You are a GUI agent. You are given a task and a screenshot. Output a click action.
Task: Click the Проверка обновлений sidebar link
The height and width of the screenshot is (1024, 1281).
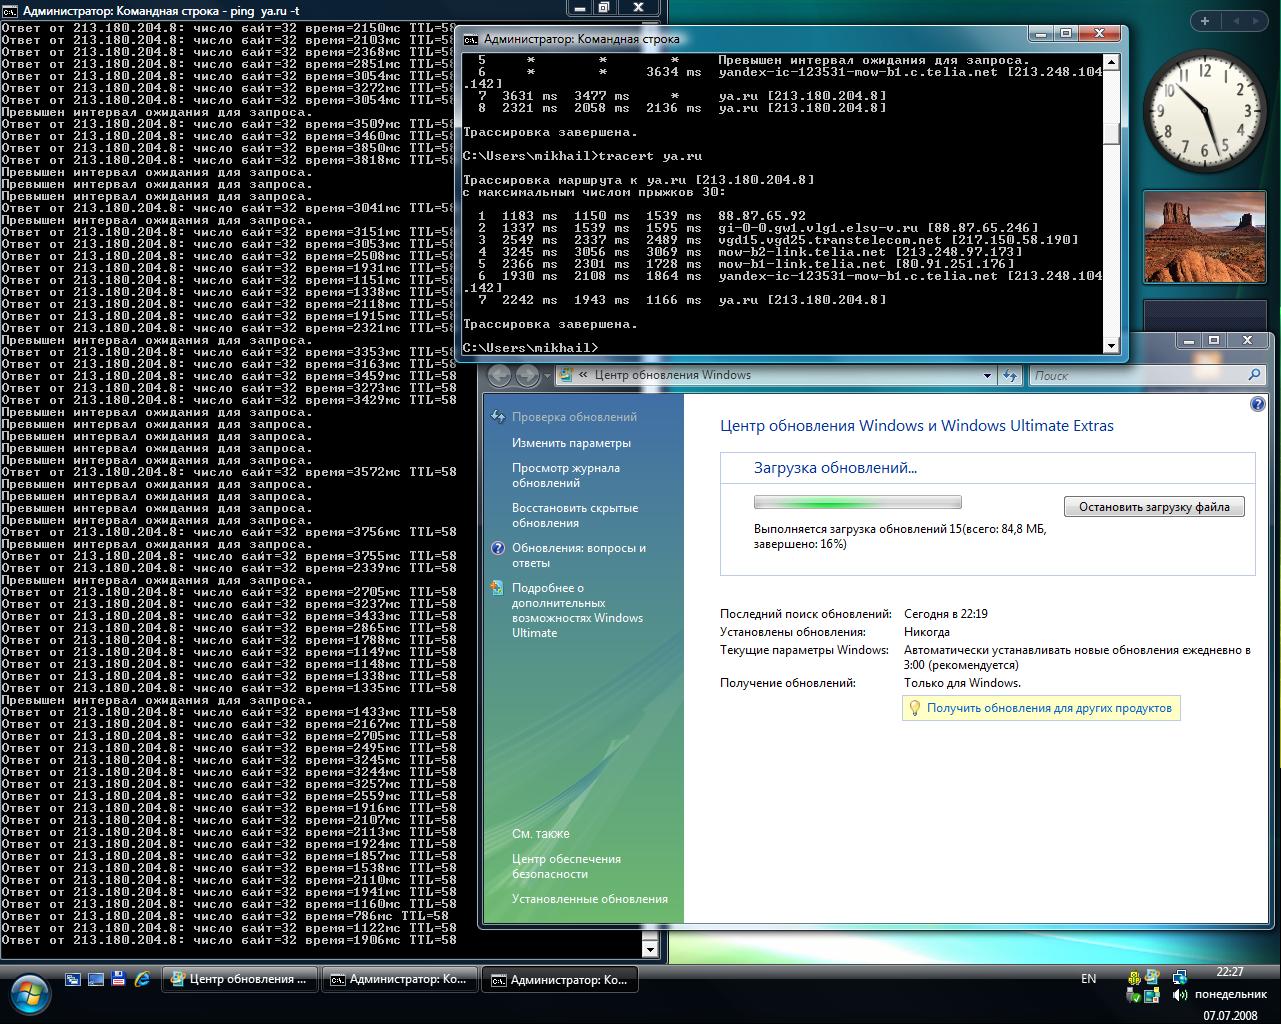[x=573, y=417]
